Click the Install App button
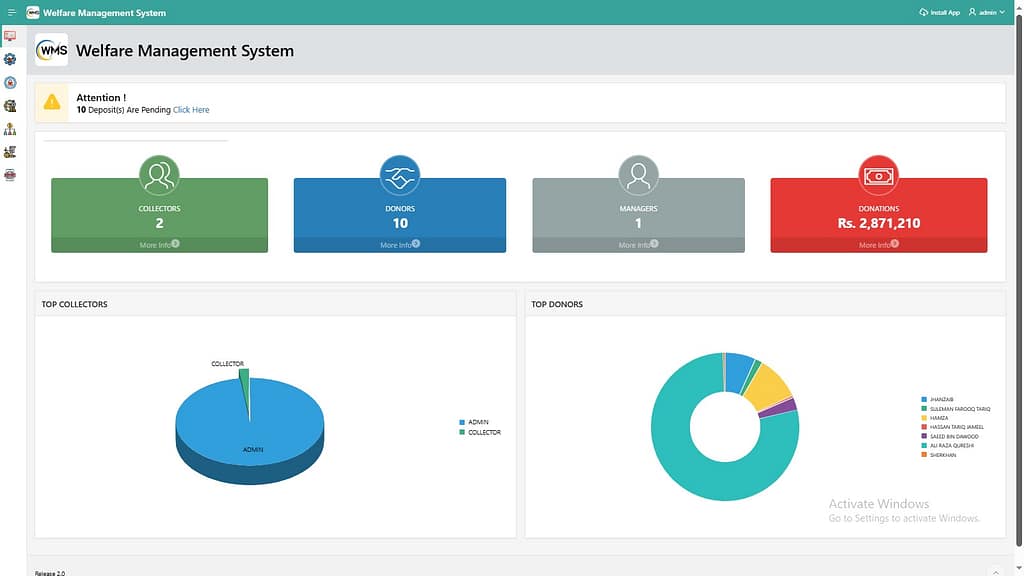The image size is (1024, 576). (x=939, y=12)
